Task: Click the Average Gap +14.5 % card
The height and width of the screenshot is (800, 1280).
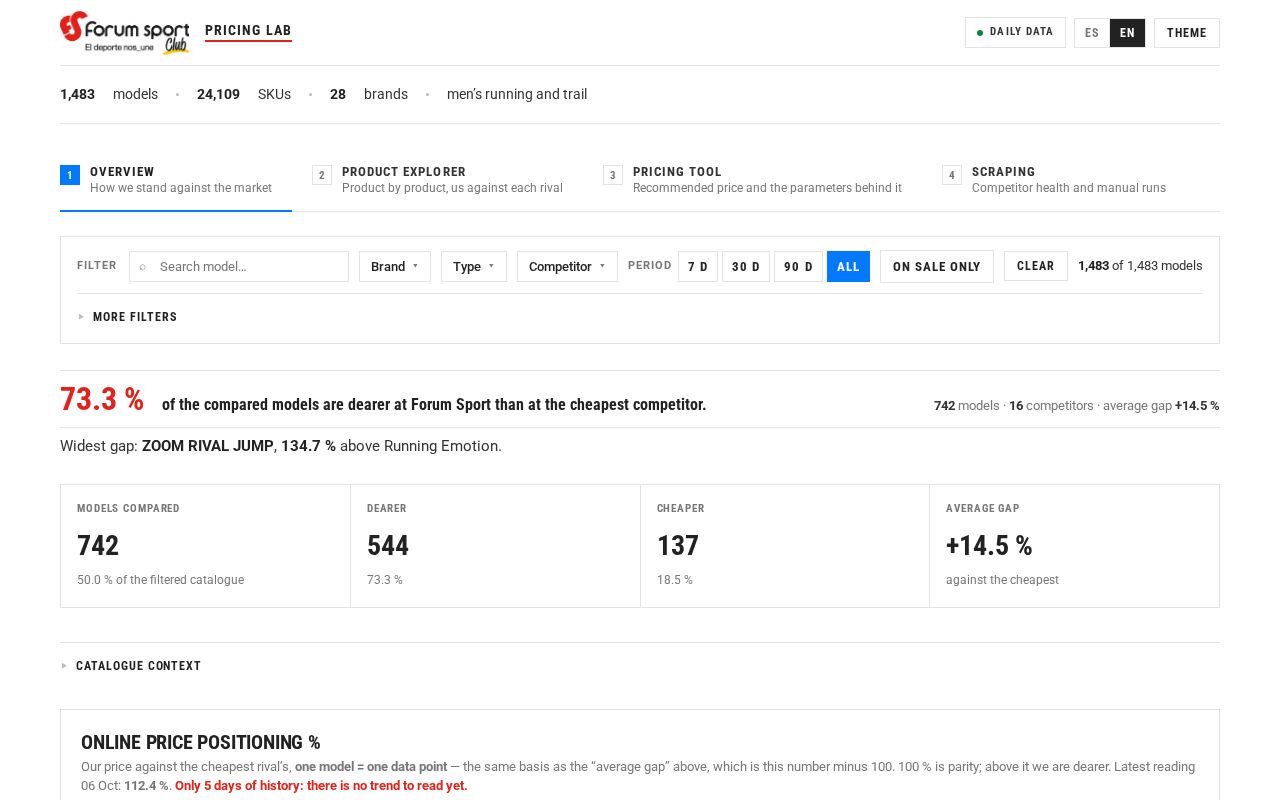Action: tap(1074, 546)
